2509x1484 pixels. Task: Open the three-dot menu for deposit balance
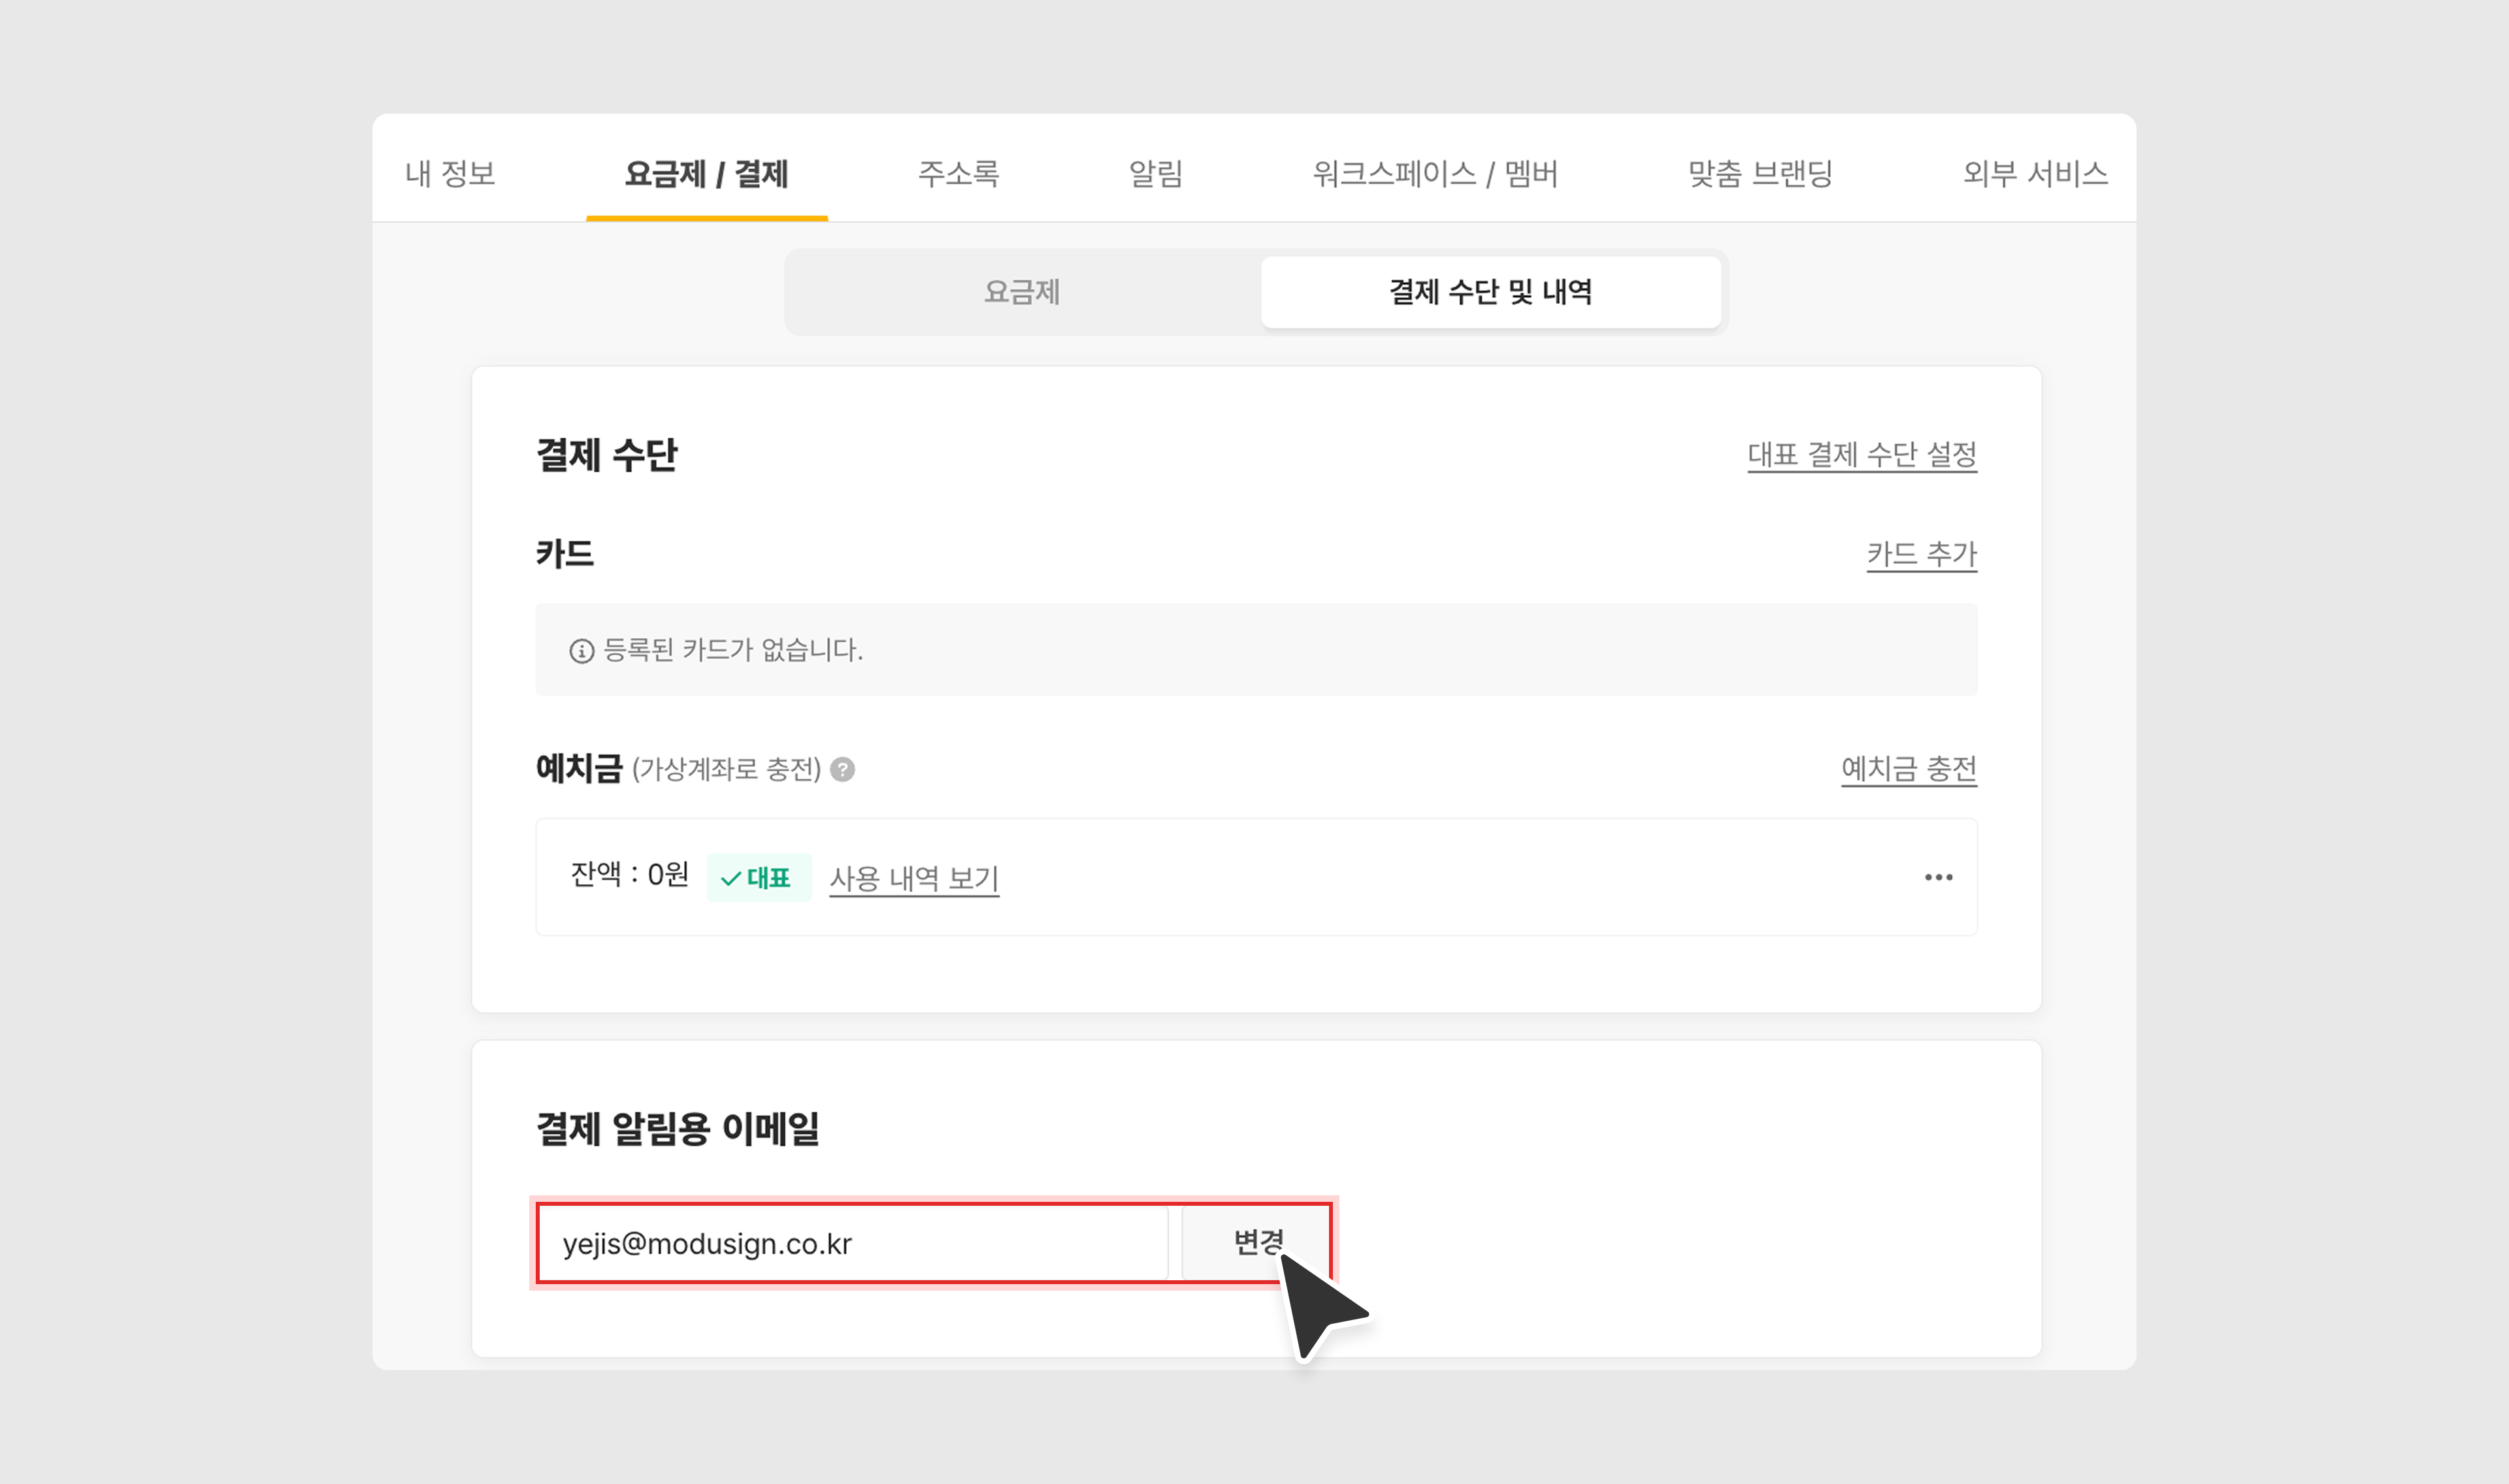click(x=1938, y=877)
